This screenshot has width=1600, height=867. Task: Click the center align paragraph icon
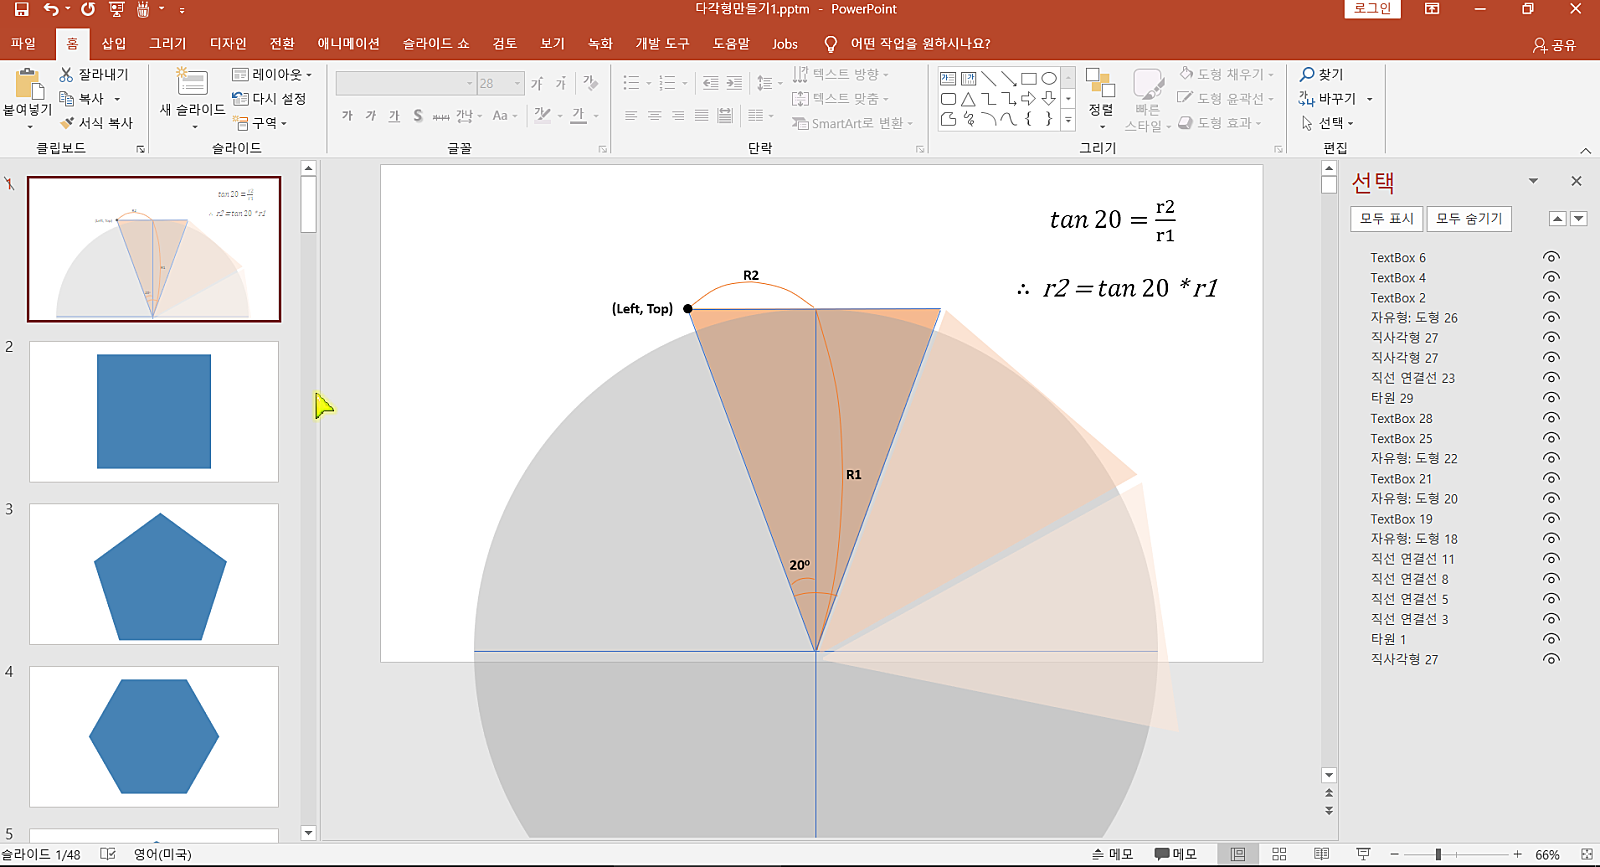pos(654,116)
